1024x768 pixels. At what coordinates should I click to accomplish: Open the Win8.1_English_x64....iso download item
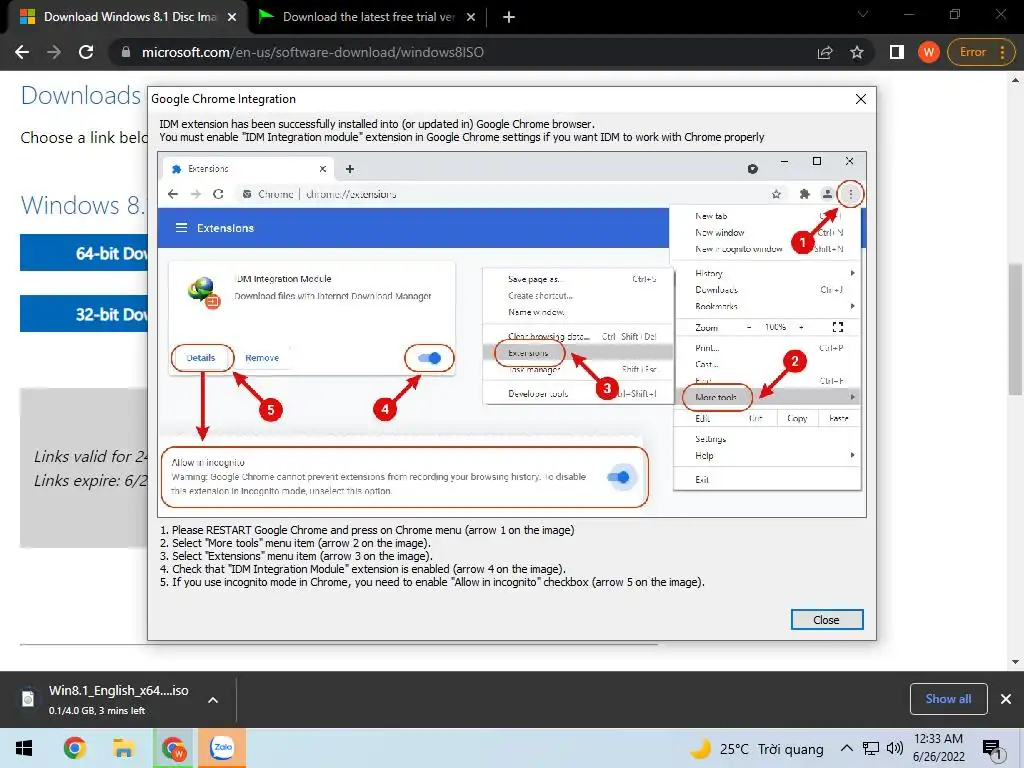pos(118,690)
